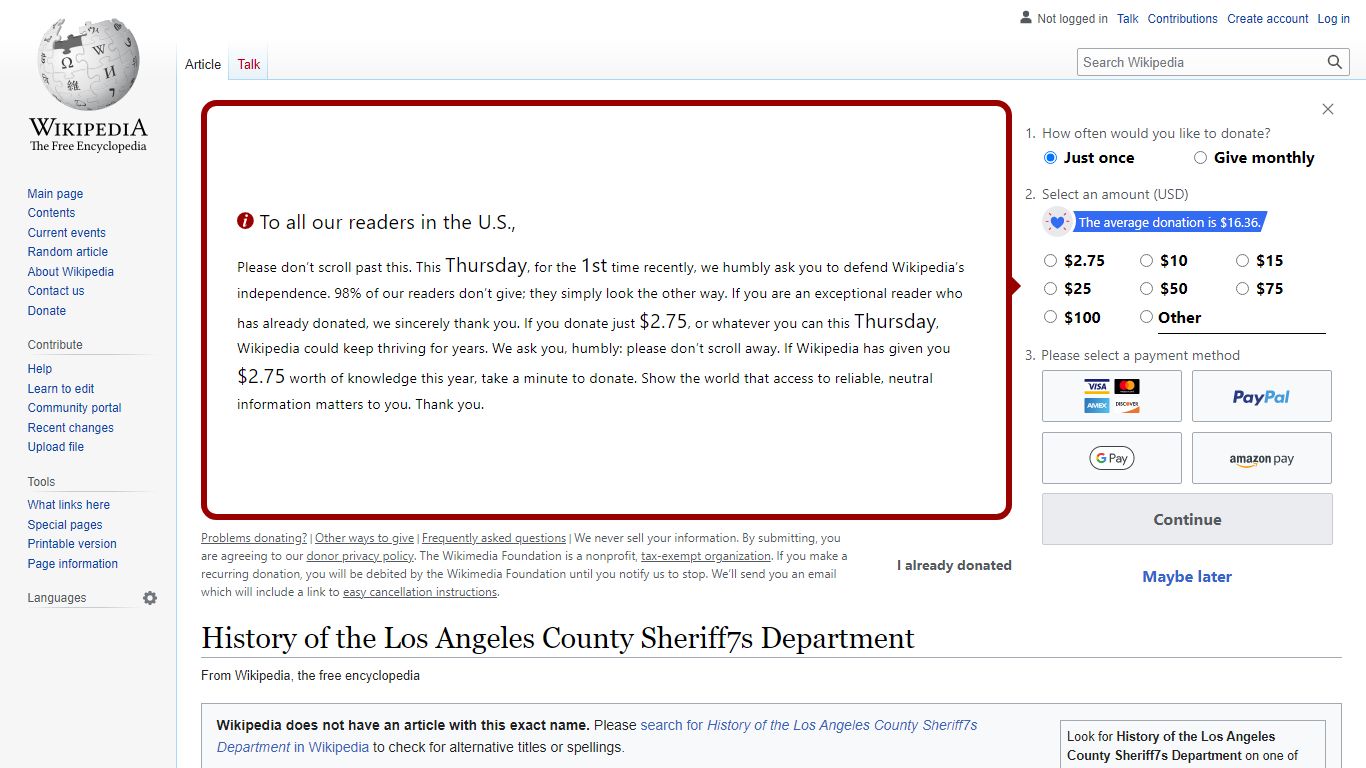Open Main page sidebar link
The width and height of the screenshot is (1366, 768).
(55, 194)
